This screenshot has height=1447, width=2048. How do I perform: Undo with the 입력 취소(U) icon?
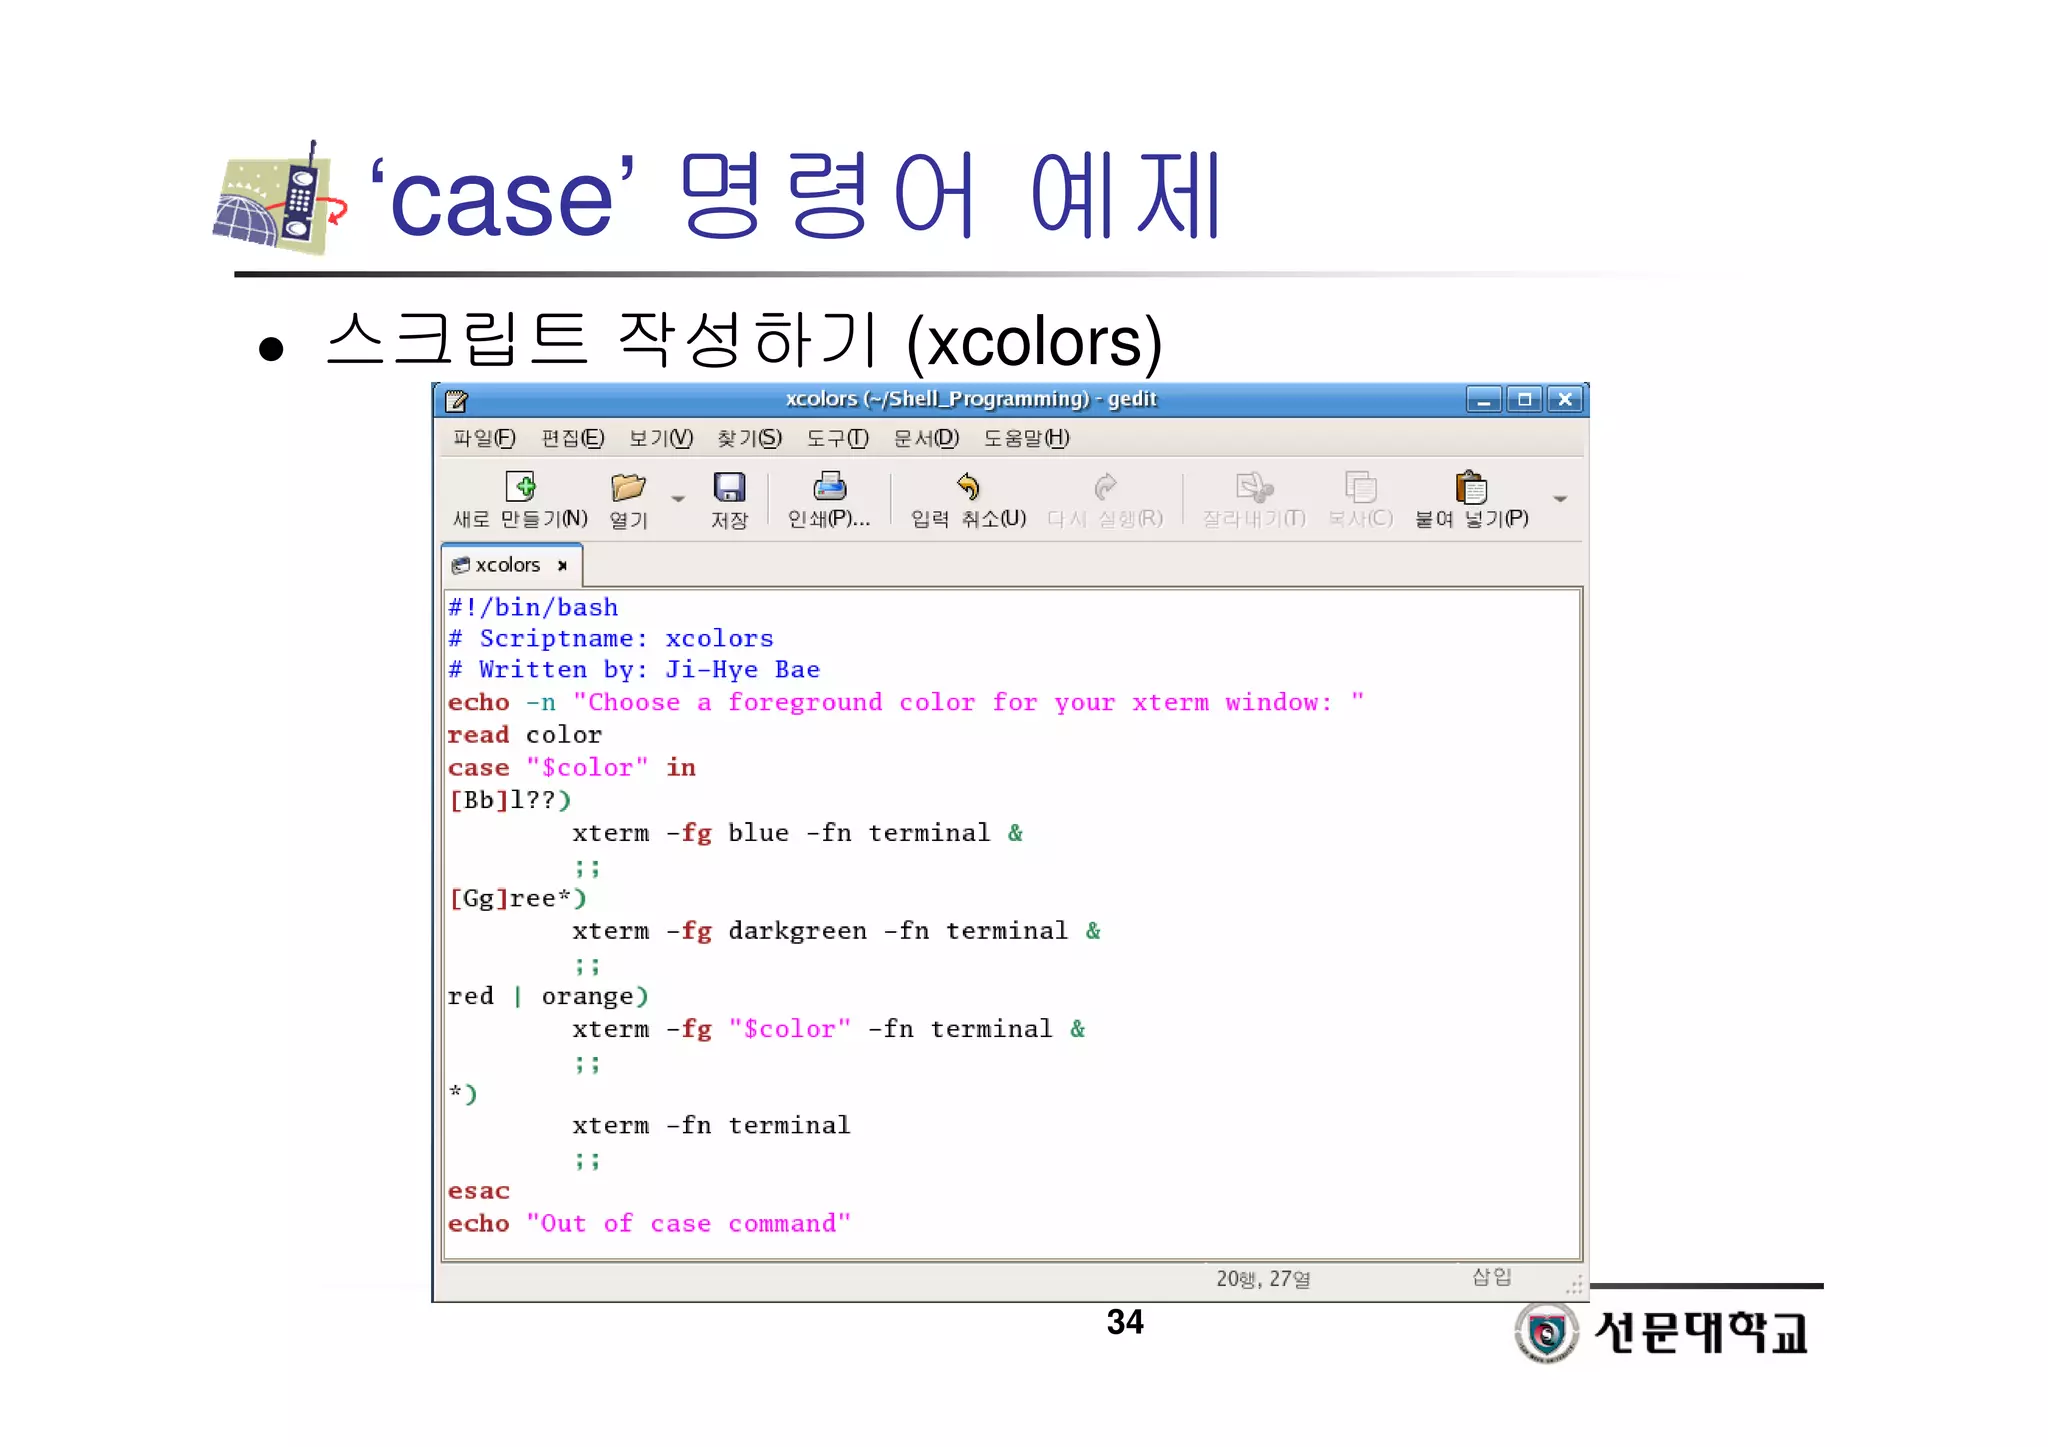point(968,486)
